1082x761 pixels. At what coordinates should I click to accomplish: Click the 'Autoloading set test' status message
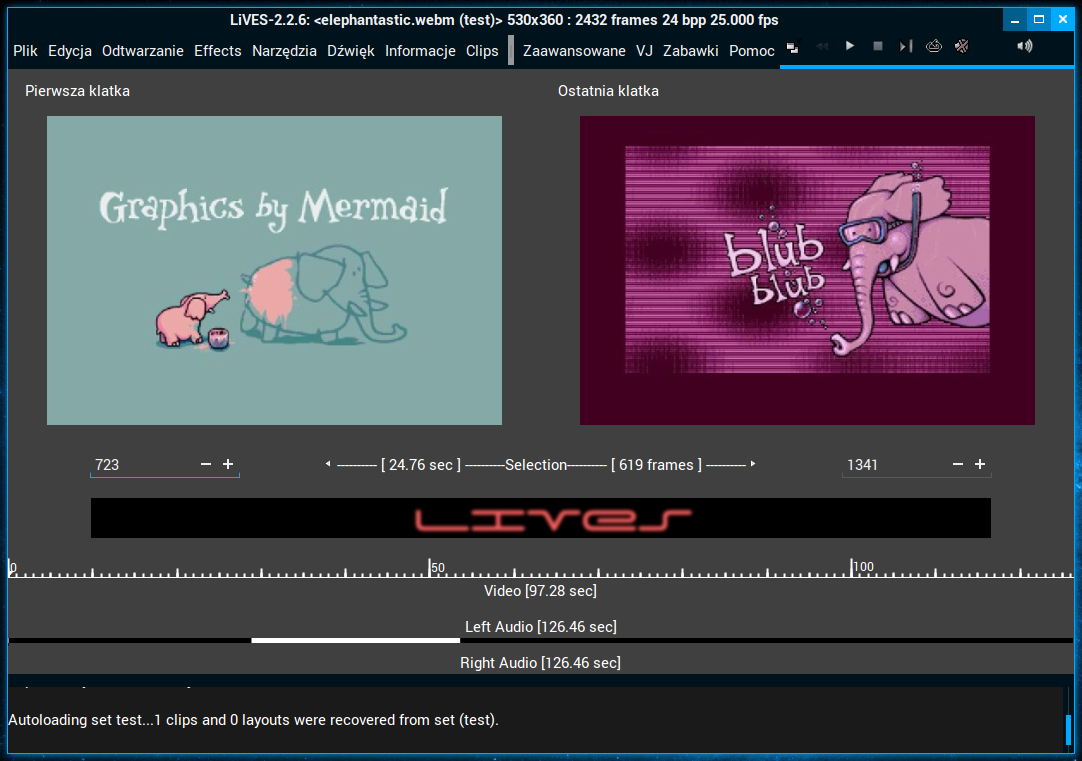[253, 720]
